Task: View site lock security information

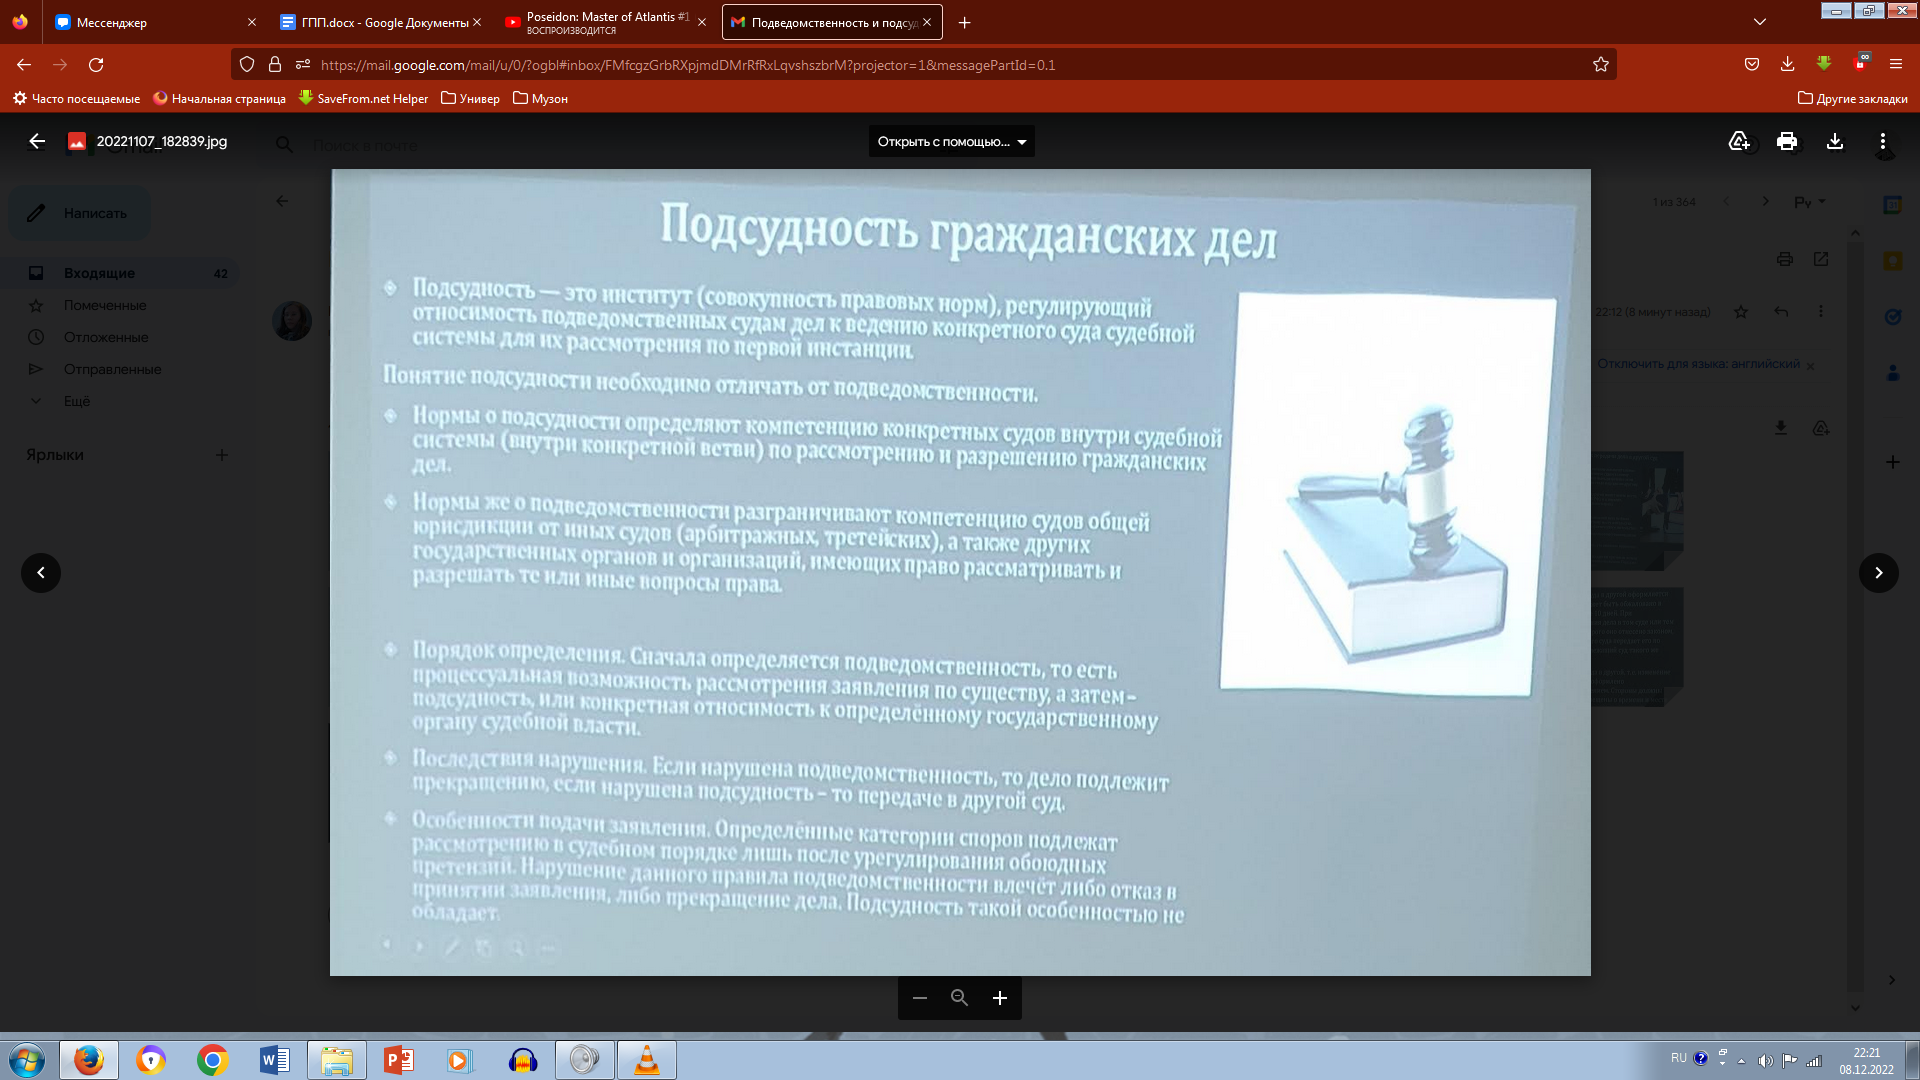Action: (275, 64)
